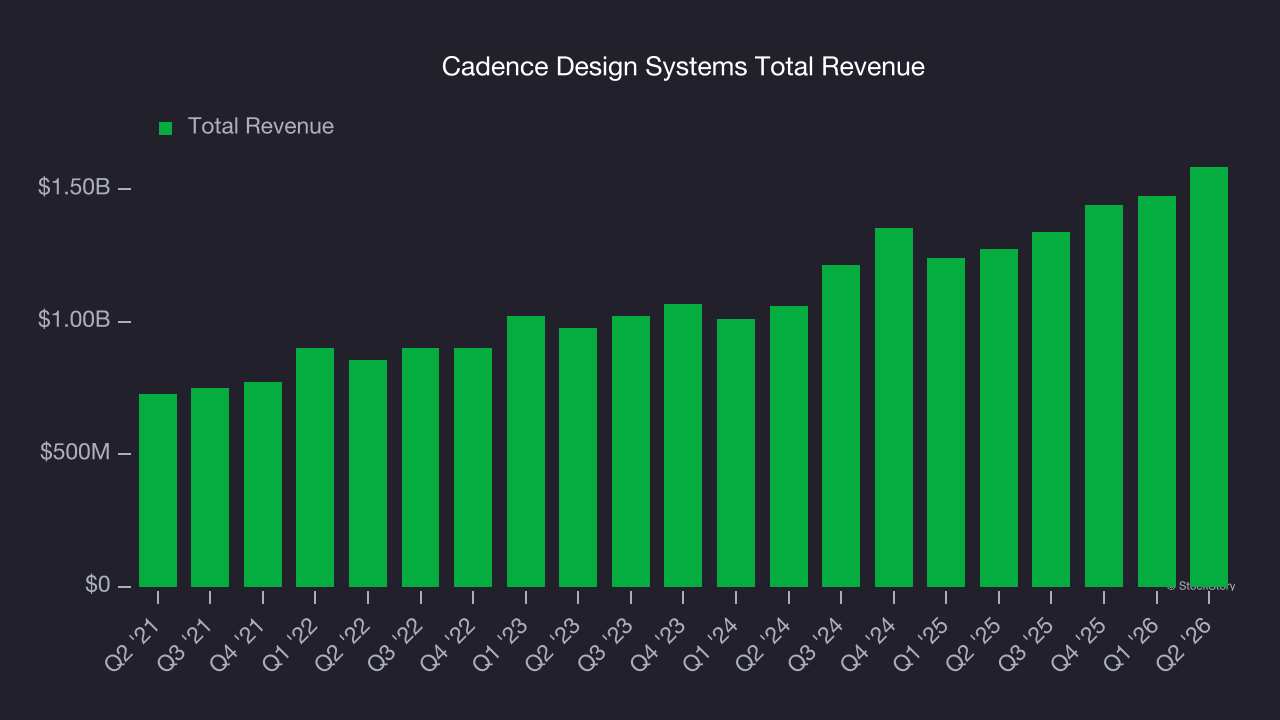Image resolution: width=1280 pixels, height=720 pixels.
Task: Select the Q1 '23 revenue bar
Action: click(x=526, y=451)
